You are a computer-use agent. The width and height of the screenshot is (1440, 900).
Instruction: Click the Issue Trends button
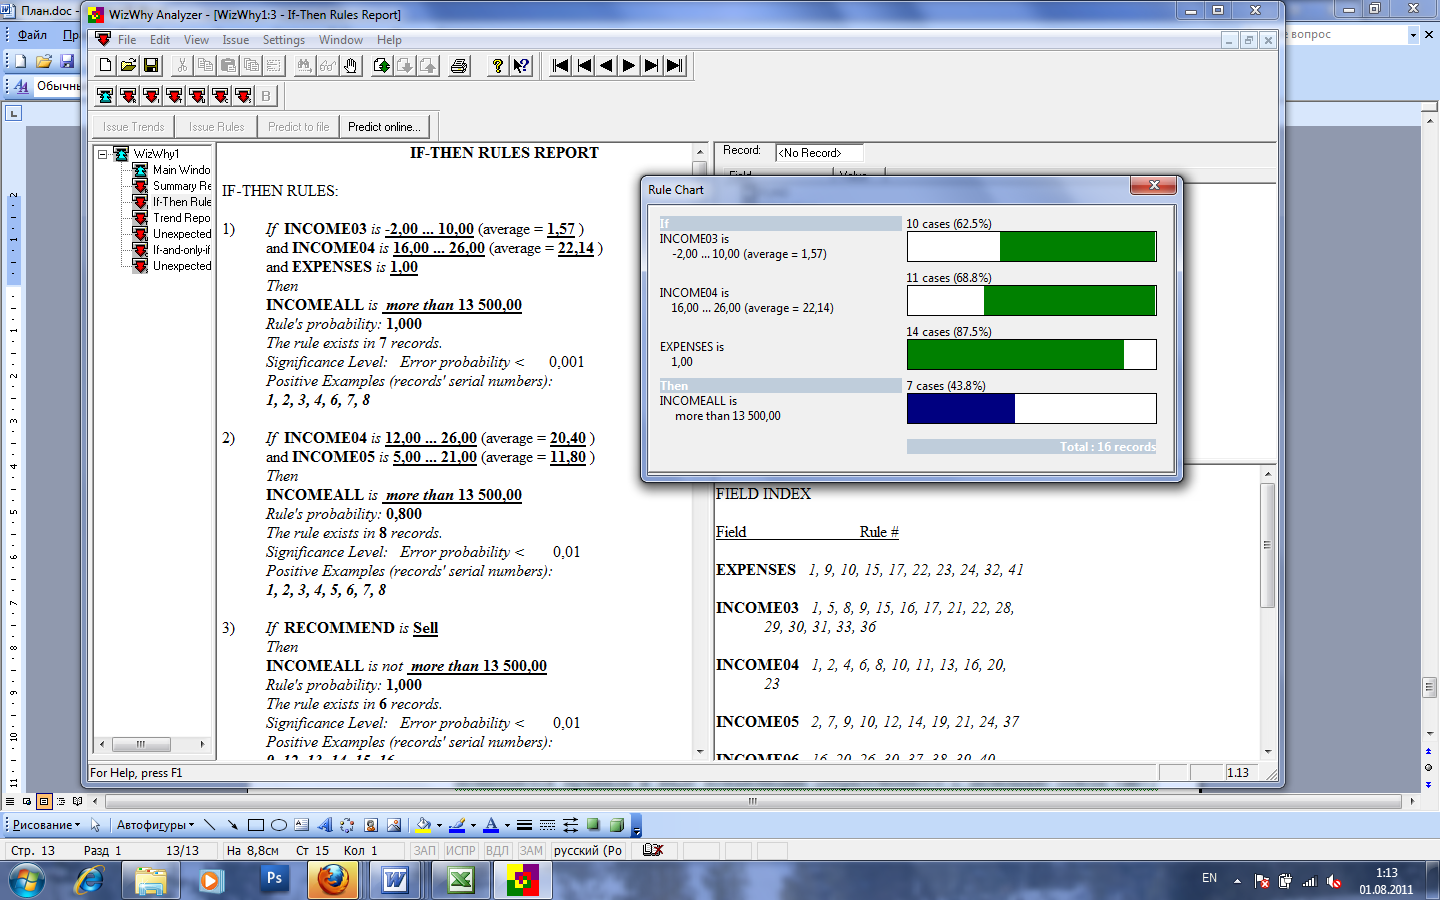click(x=133, y=127)
